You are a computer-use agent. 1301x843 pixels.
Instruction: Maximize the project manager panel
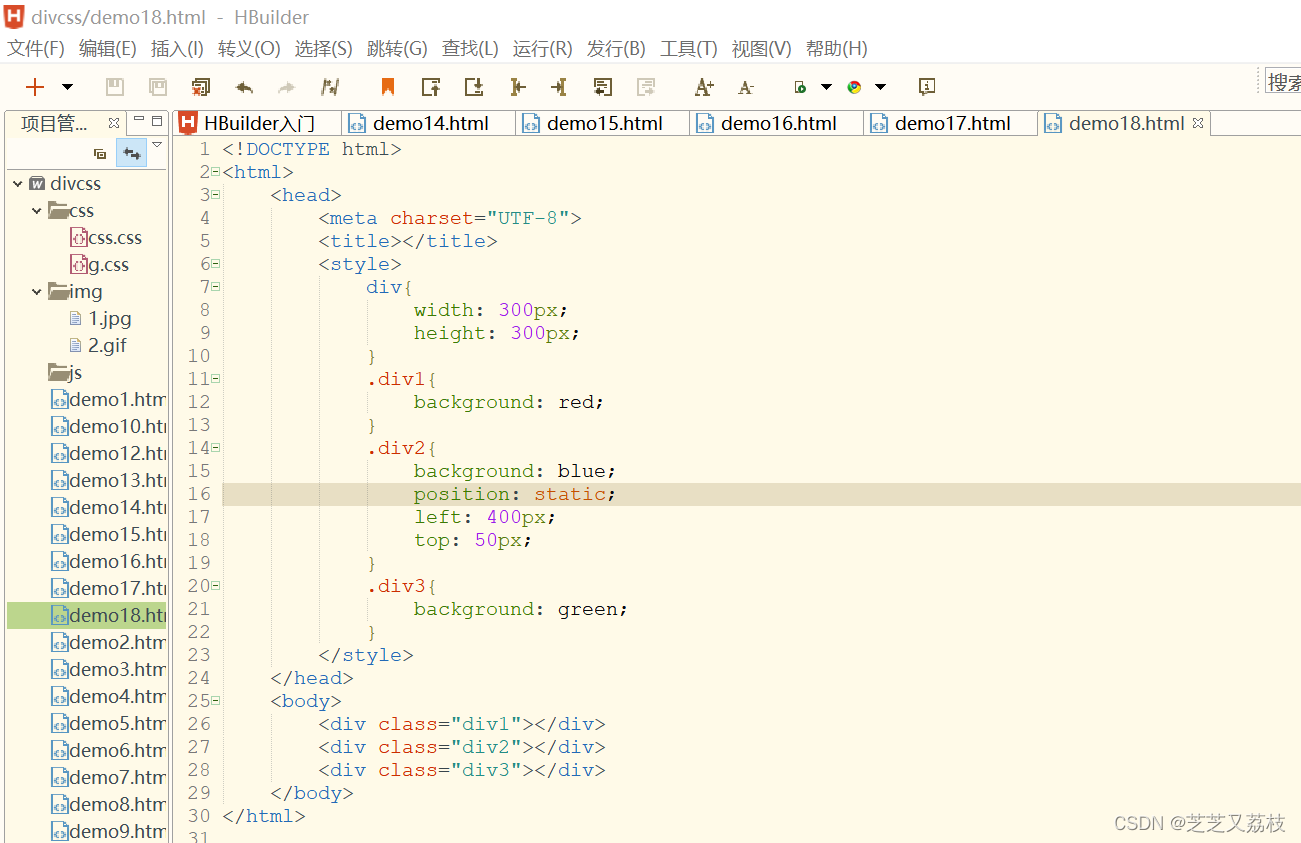(x=157, y=120)
